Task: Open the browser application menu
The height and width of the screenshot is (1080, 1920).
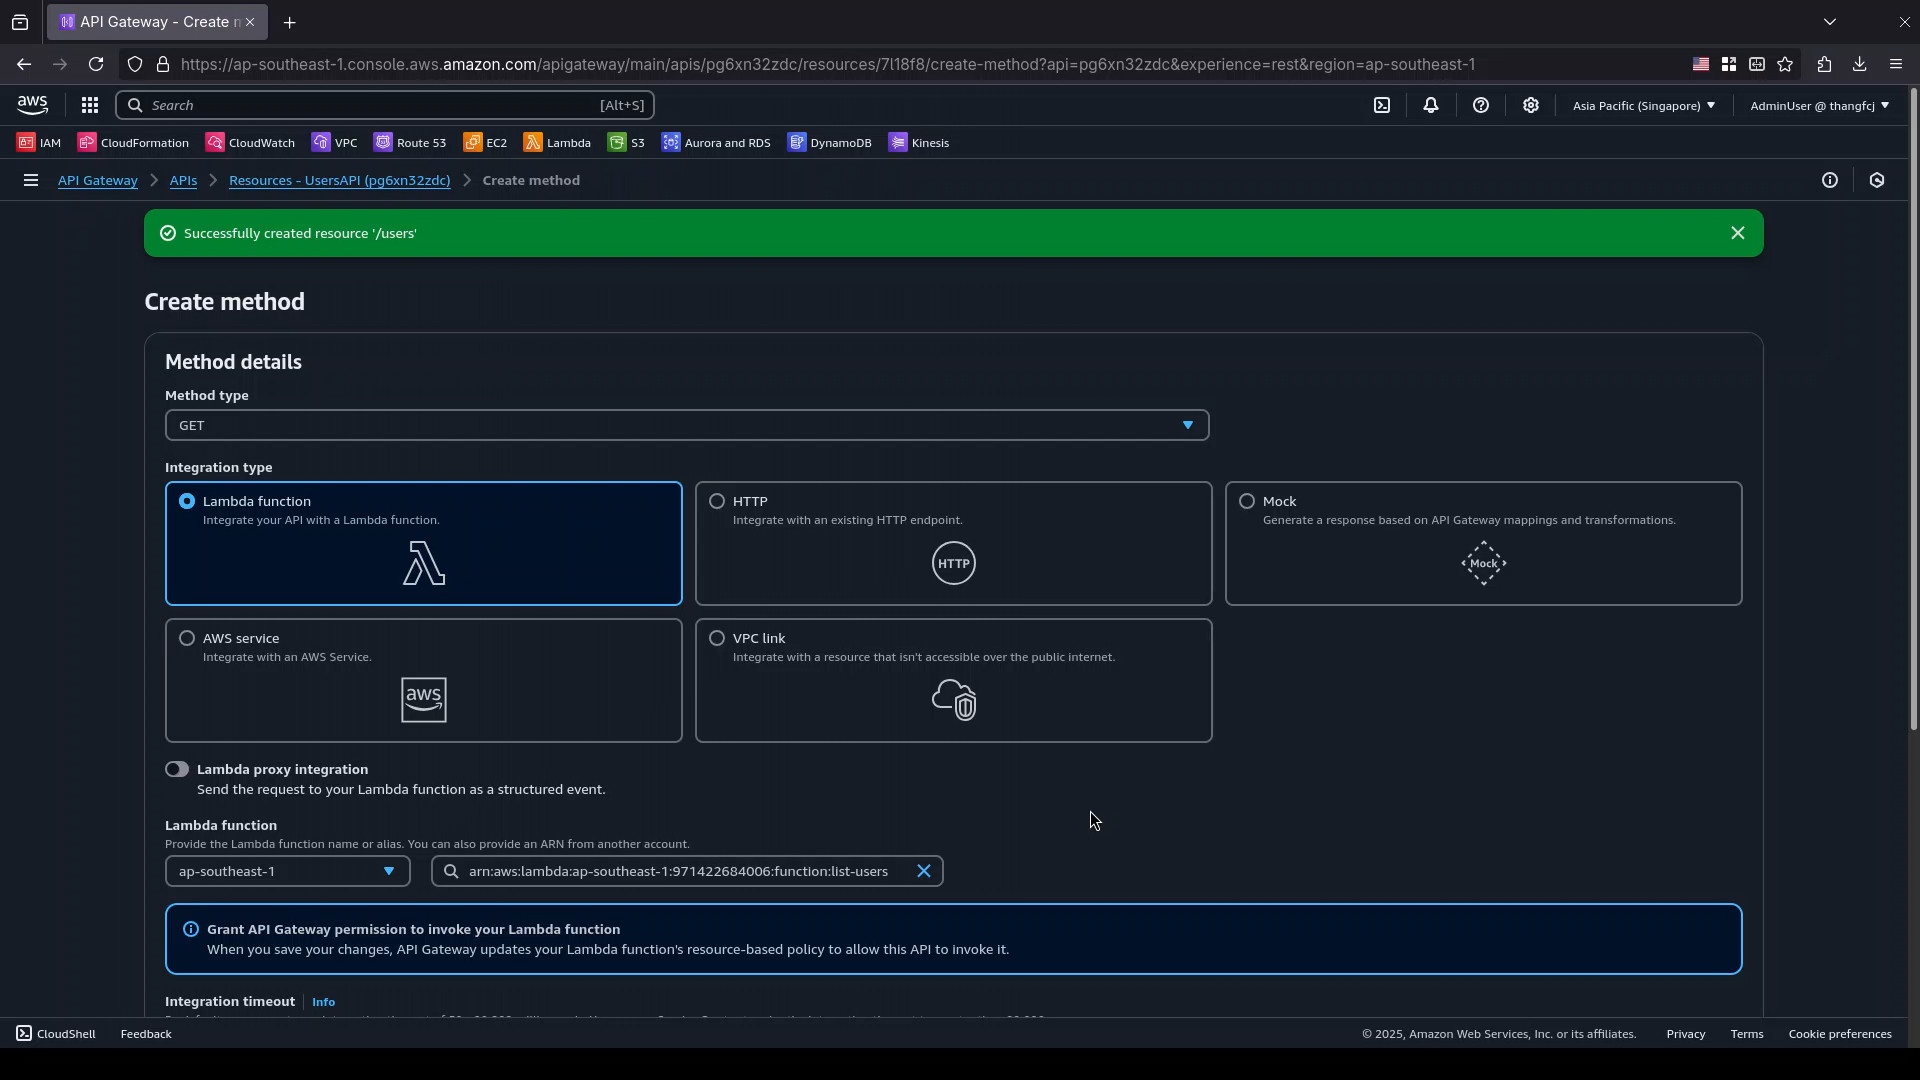Action: click(x=1896, y=64)
